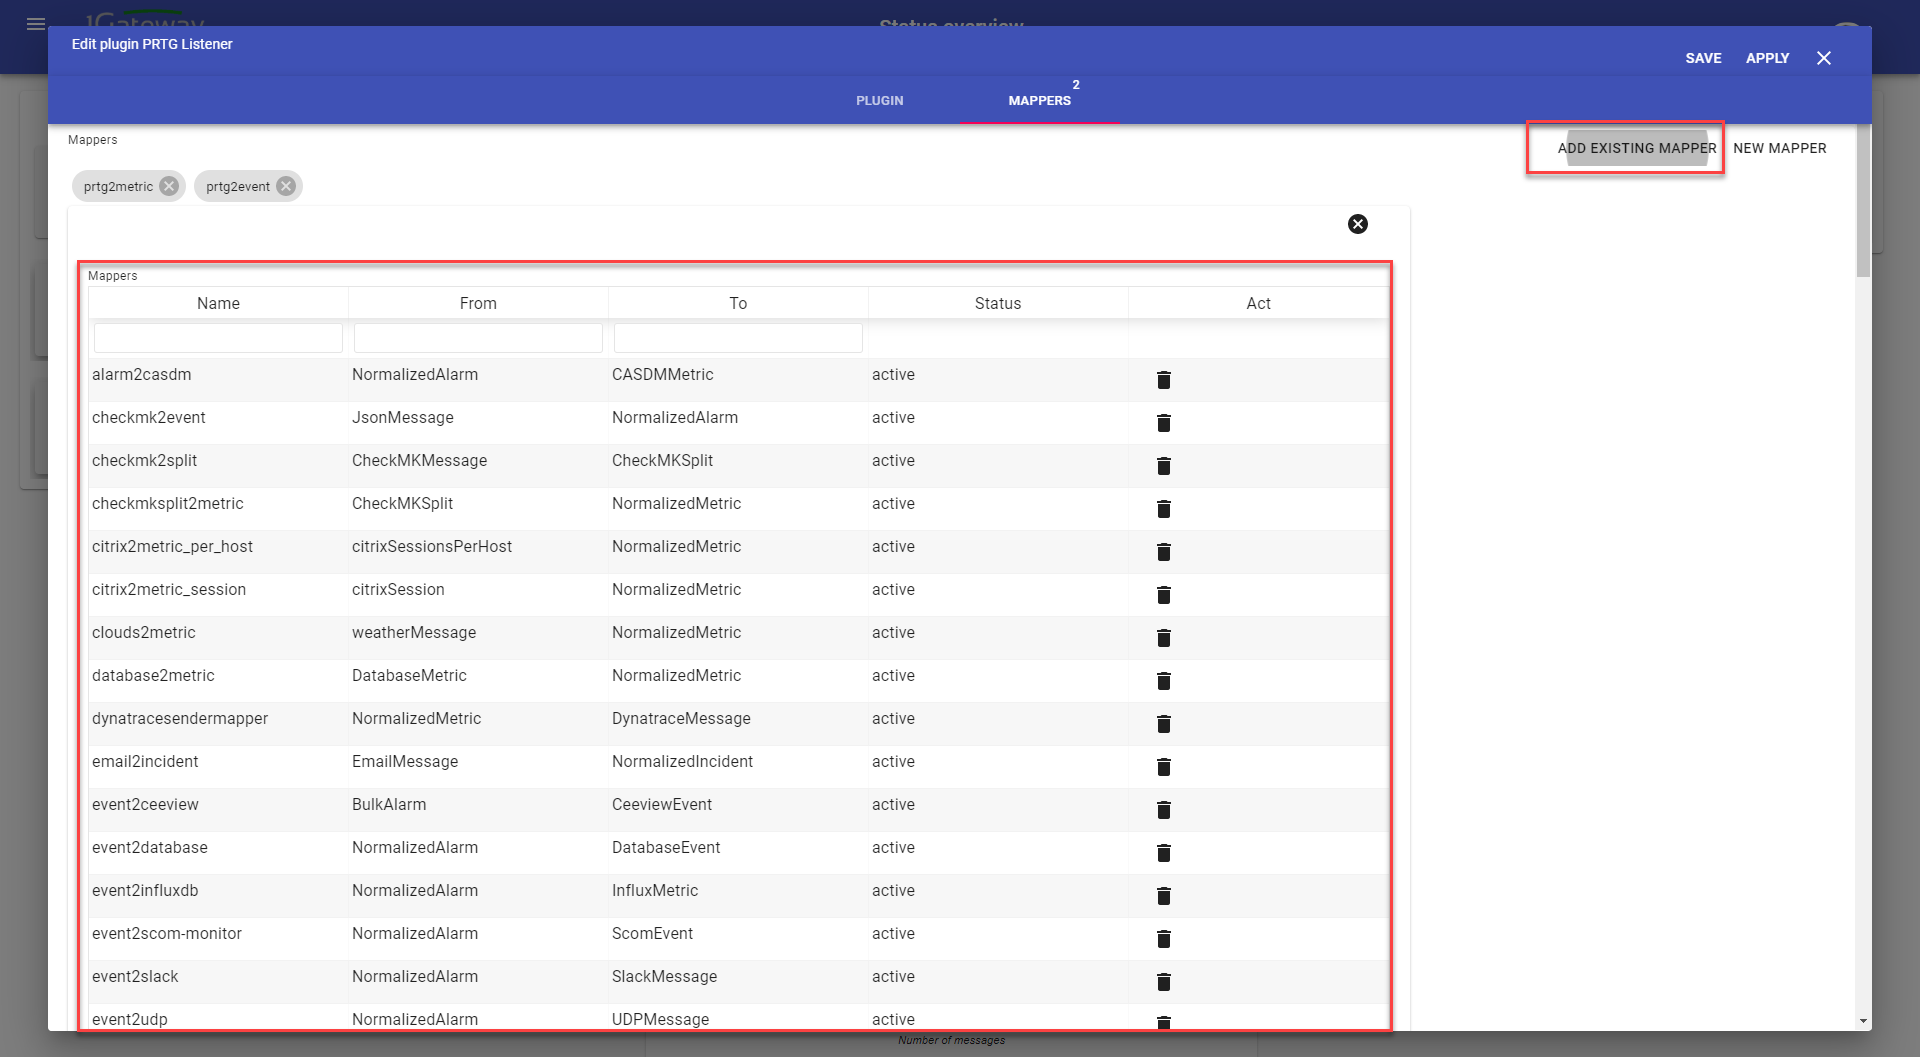Click the SlackMessage cell
1920x1057 pixels.
tap(664, 976)
